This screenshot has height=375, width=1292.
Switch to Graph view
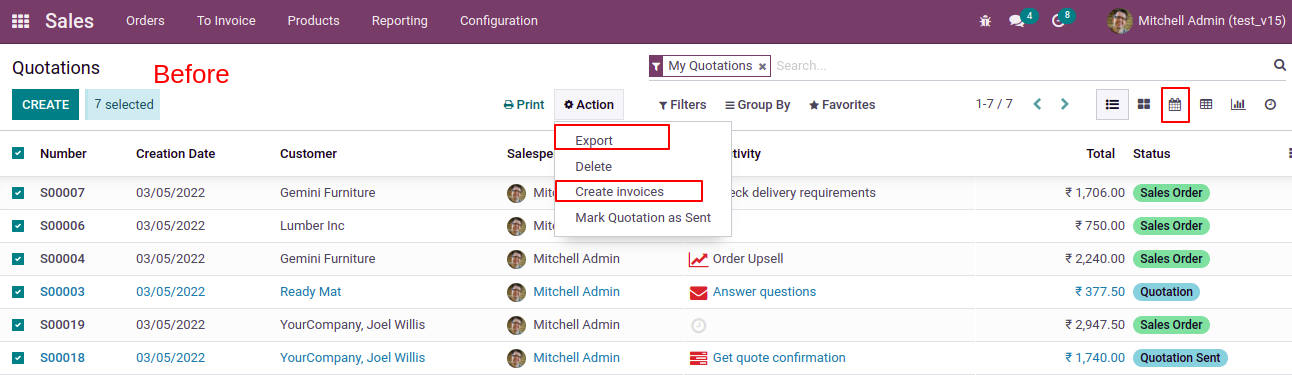tap(1238, 104)
